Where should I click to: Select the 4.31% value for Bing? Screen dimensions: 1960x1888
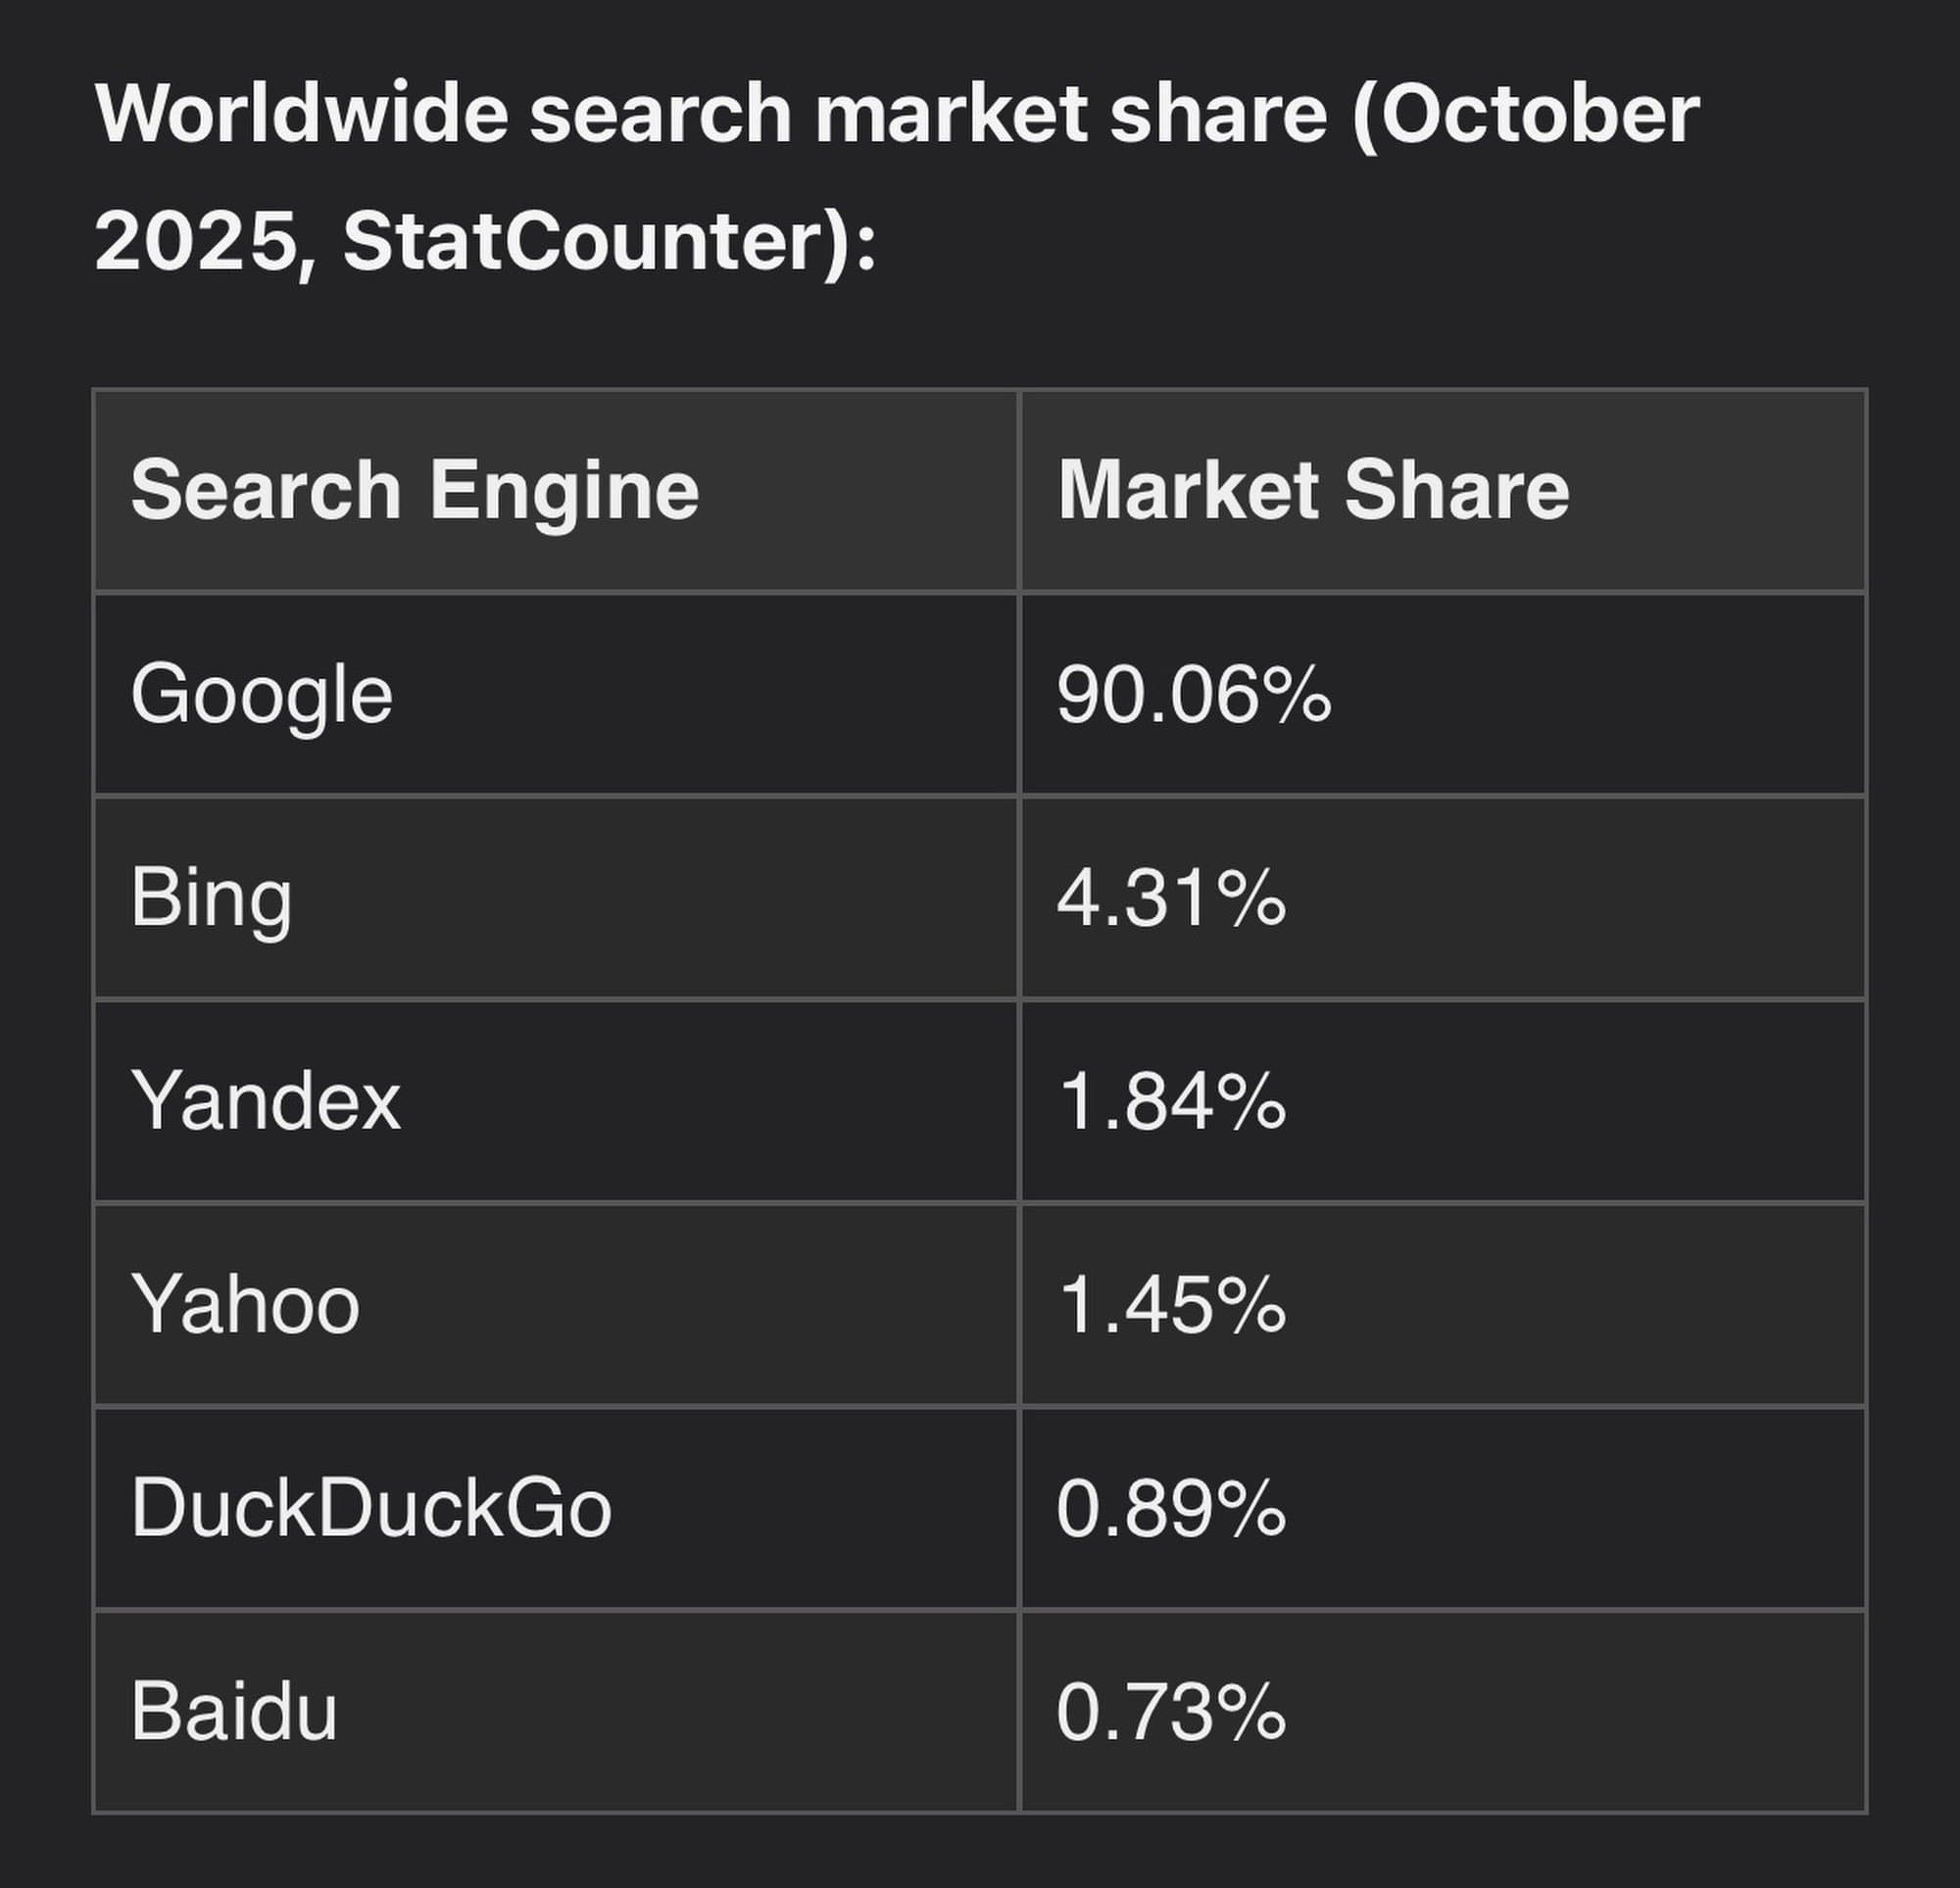pos(1171,898)
